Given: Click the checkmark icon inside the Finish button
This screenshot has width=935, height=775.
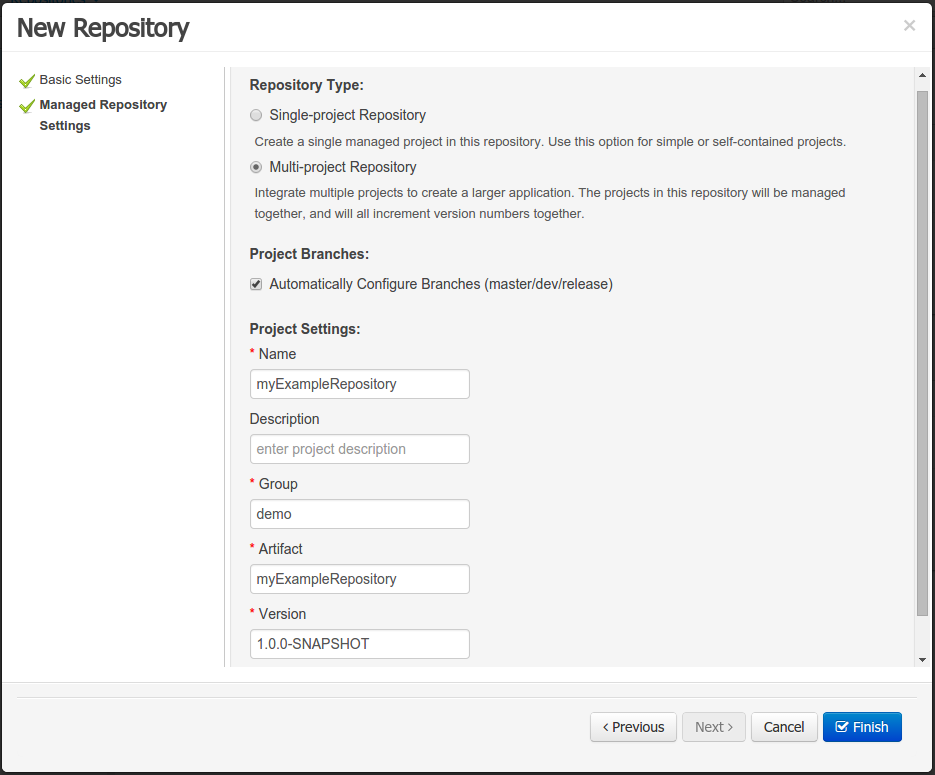Looking at the screenshot, I should point(843,727).
